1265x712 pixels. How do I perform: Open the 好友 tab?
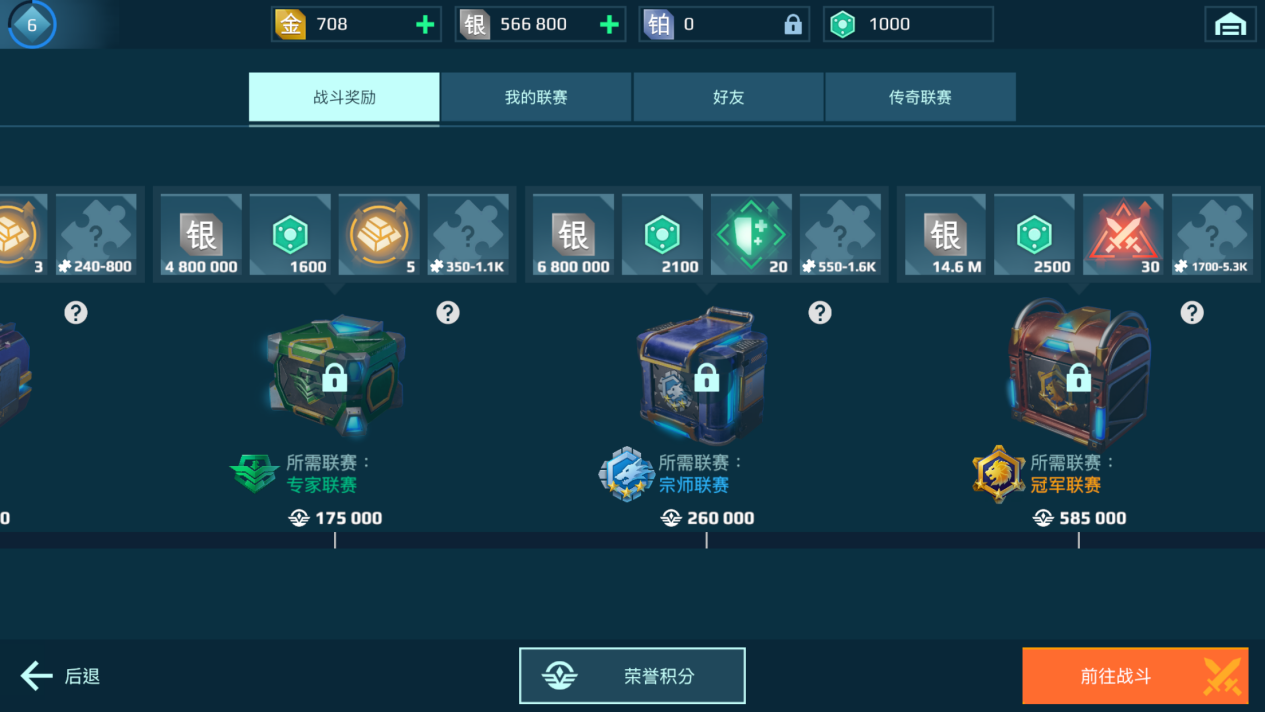[x=728, y=97]
